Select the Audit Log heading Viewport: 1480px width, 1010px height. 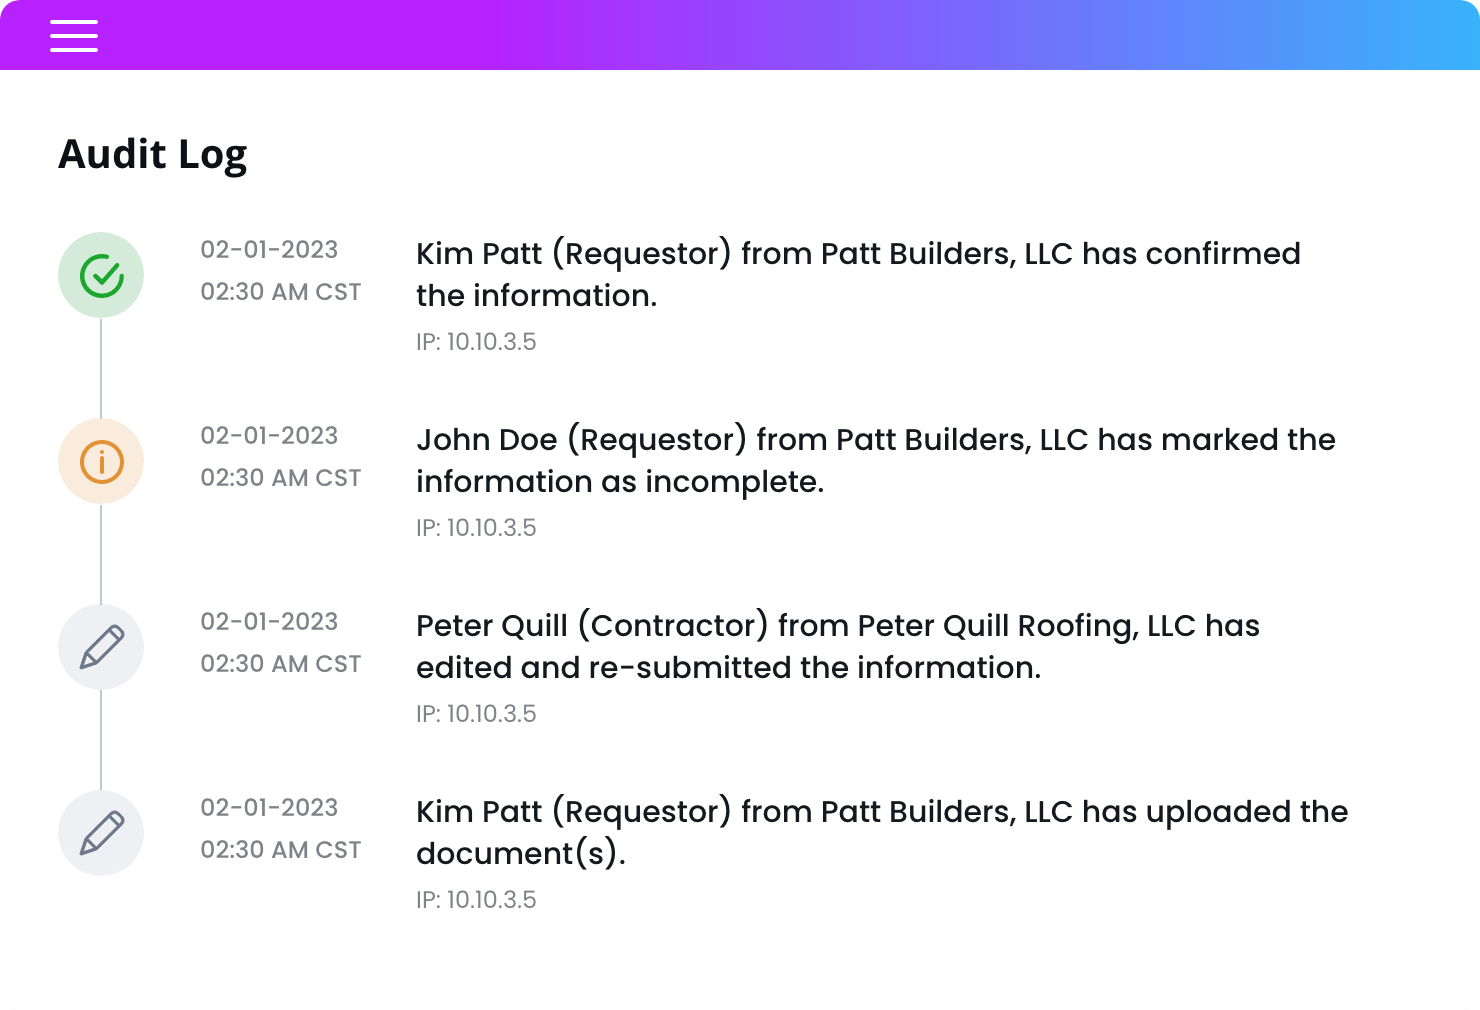153,155
